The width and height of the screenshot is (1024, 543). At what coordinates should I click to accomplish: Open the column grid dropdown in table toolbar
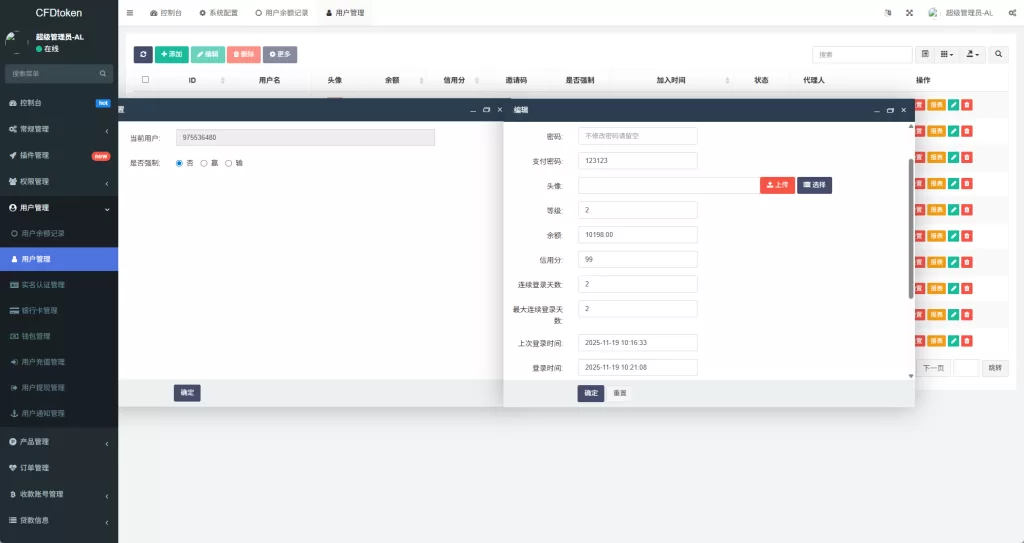[947, 54]
